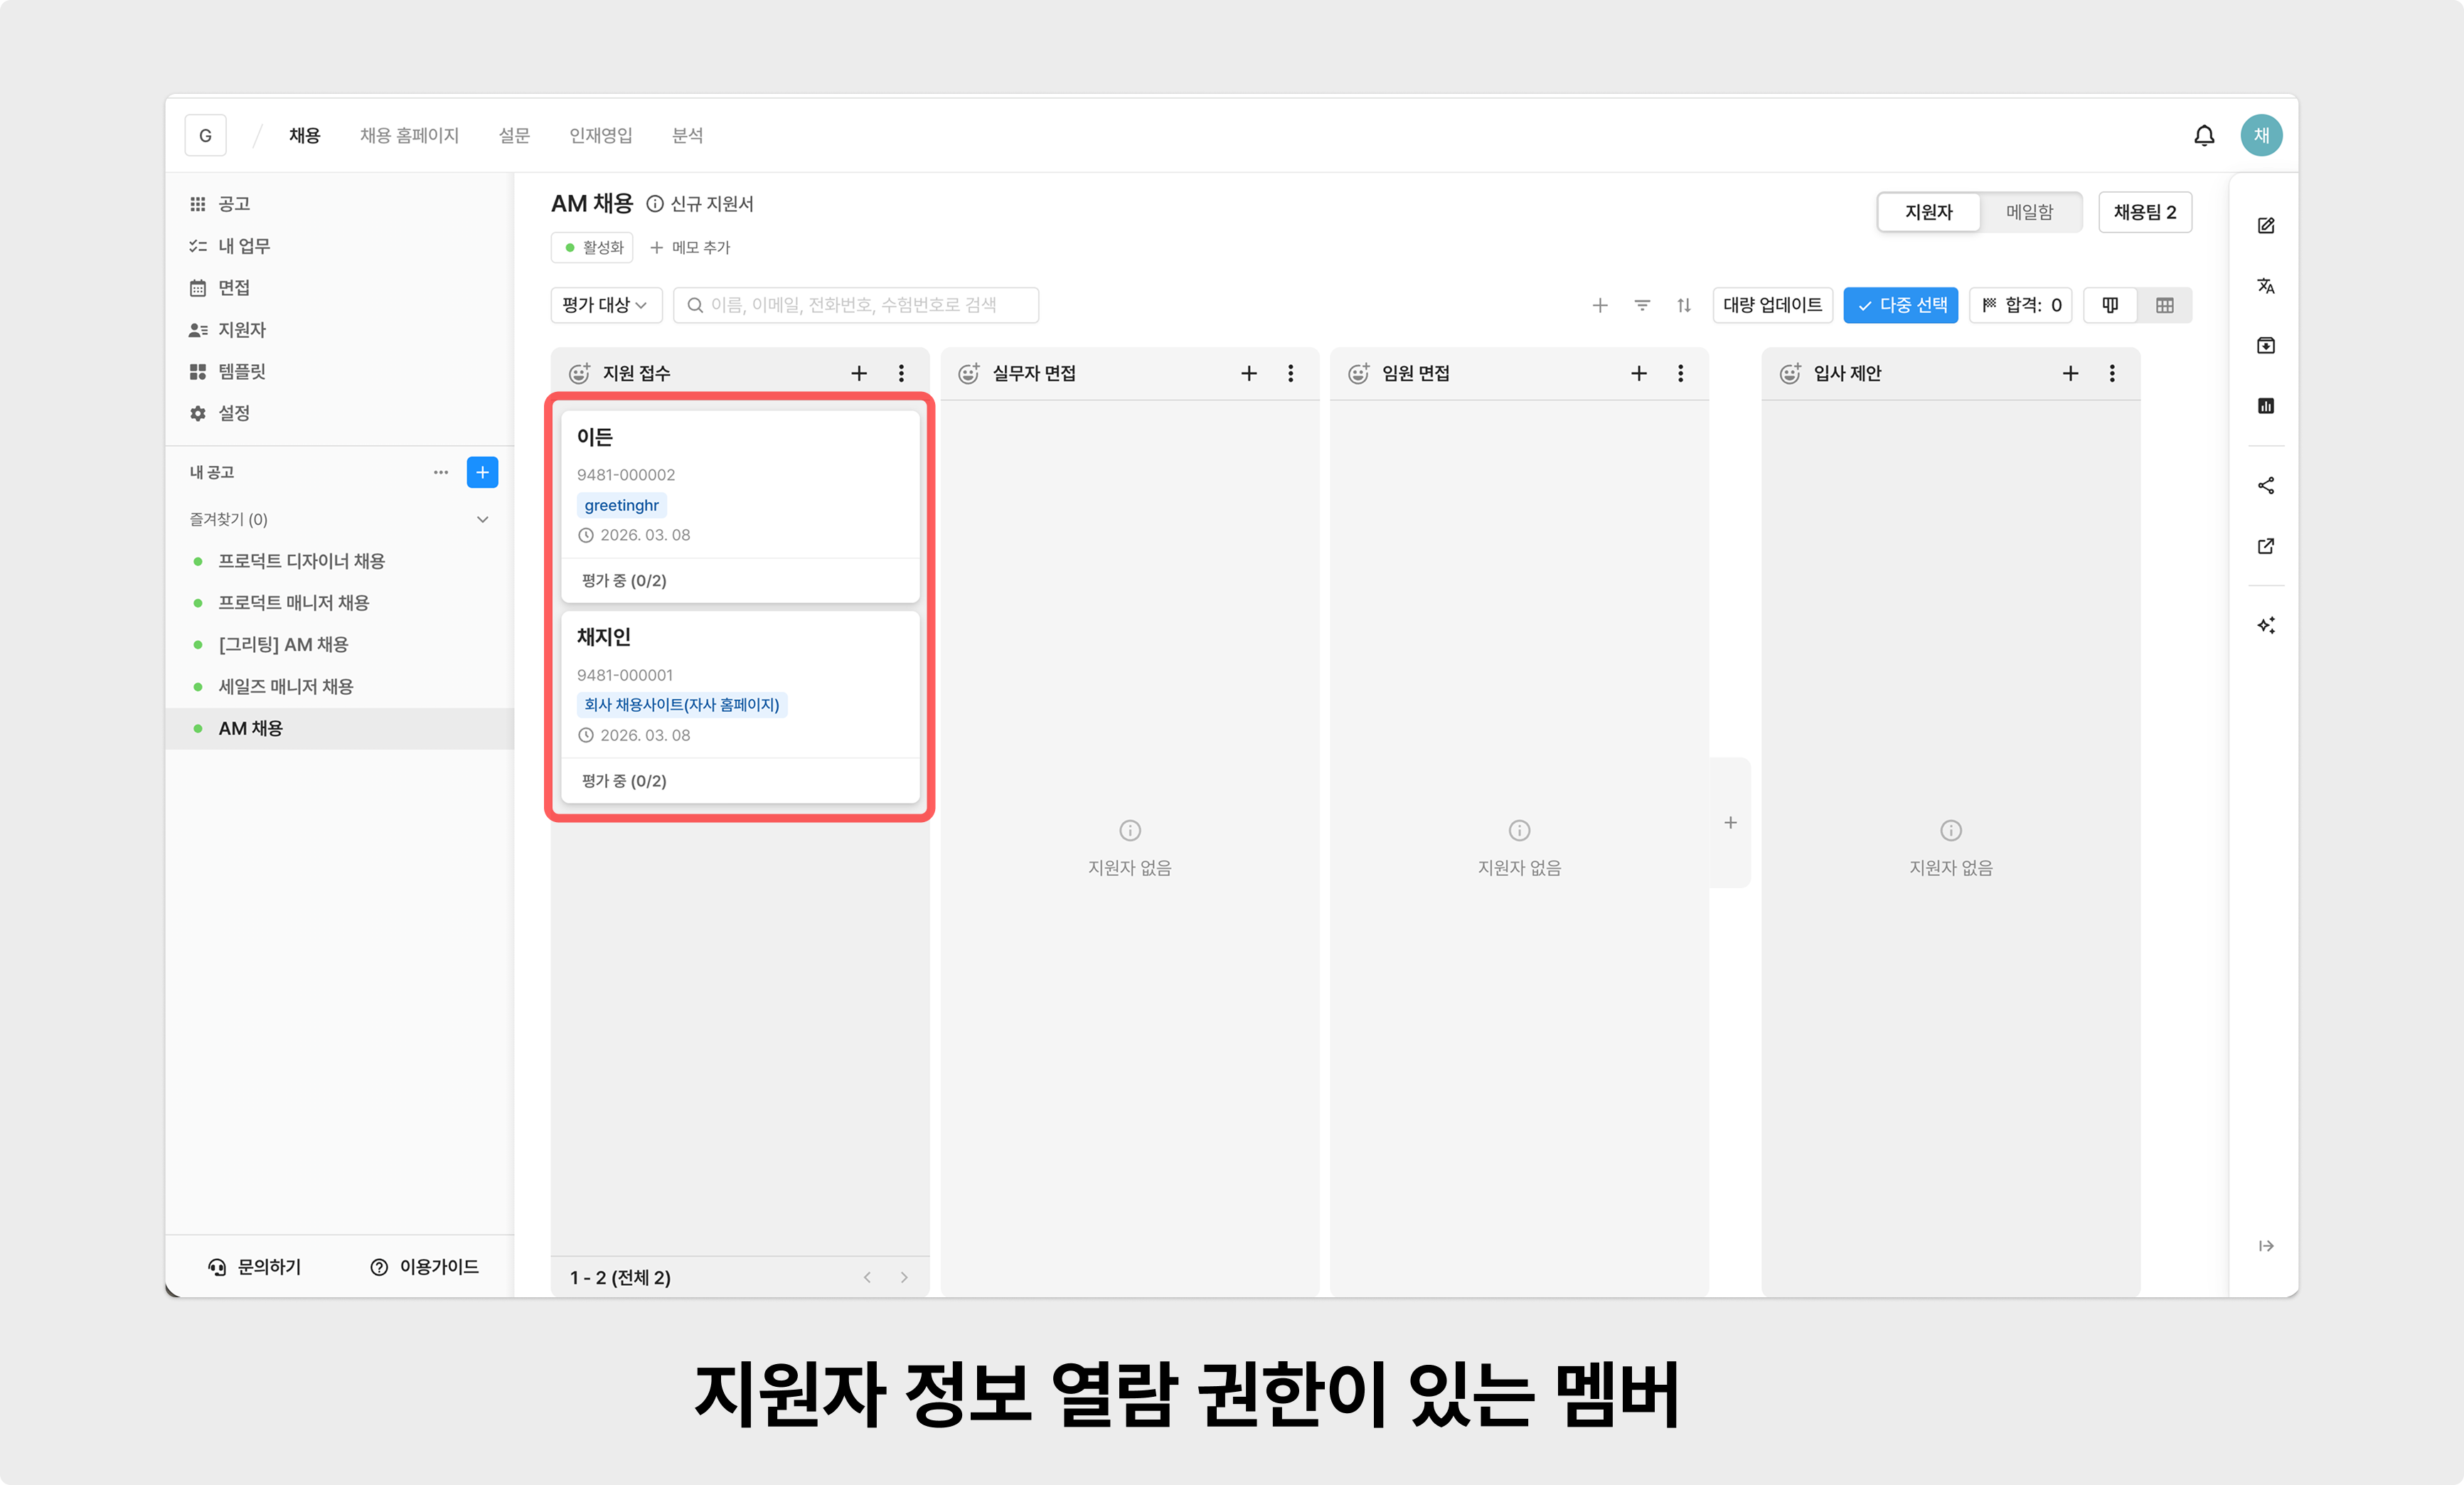Viewport: 2464px width, 1485px height.
Task: Click the AI sparkle icon in right sidebar
Action: click(x=2266, y=626)
